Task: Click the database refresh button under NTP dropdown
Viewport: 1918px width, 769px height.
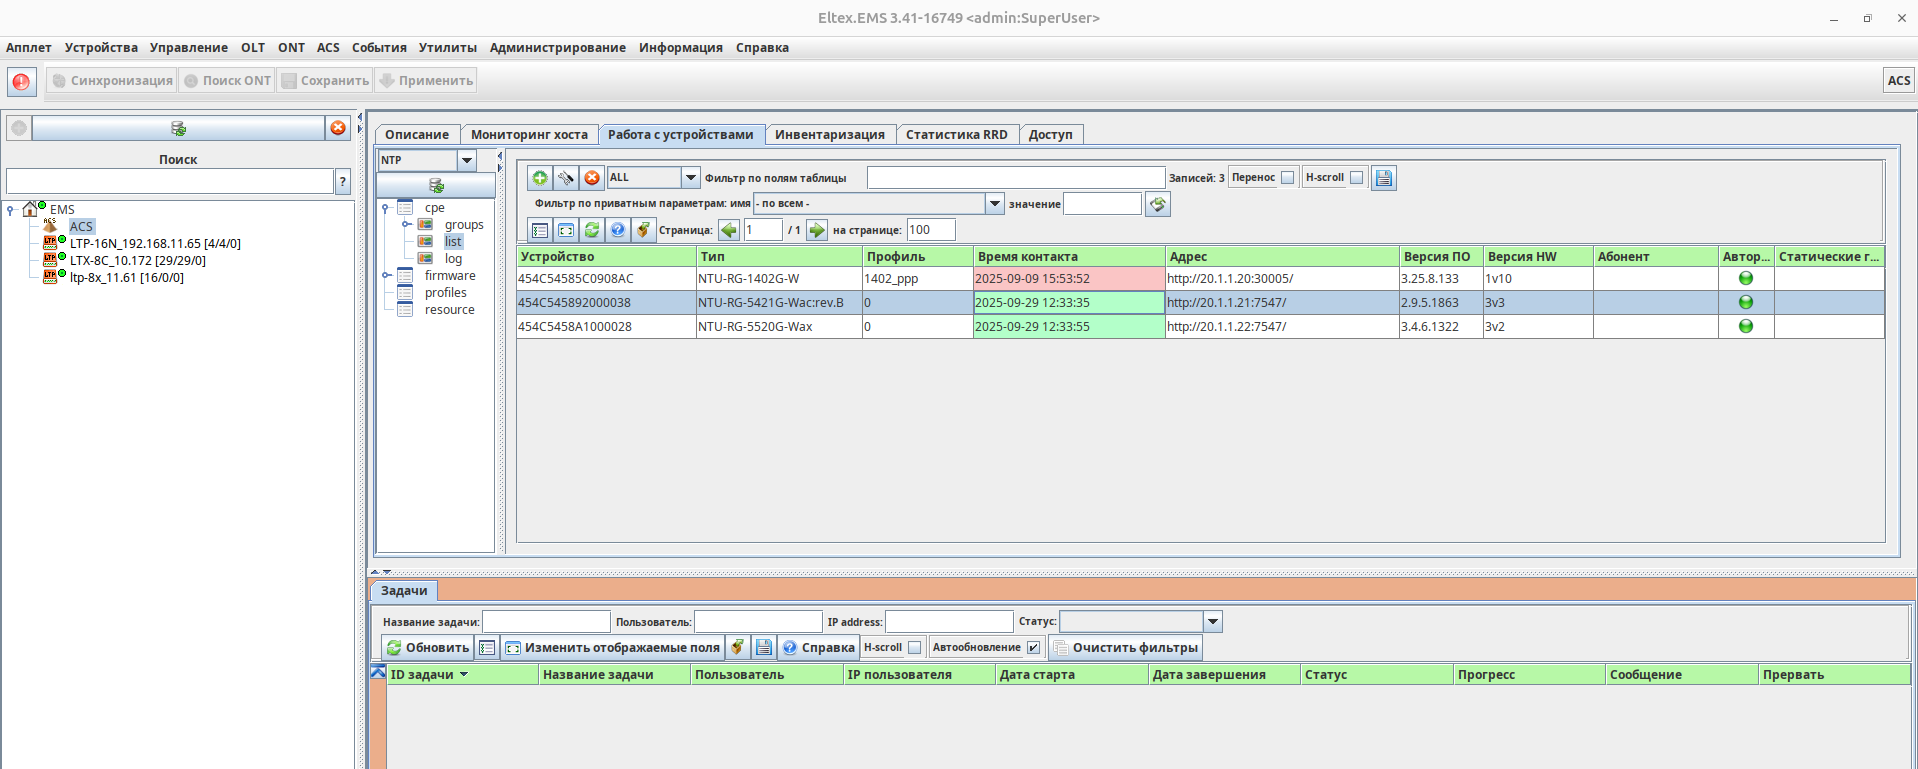Action: 436,186
